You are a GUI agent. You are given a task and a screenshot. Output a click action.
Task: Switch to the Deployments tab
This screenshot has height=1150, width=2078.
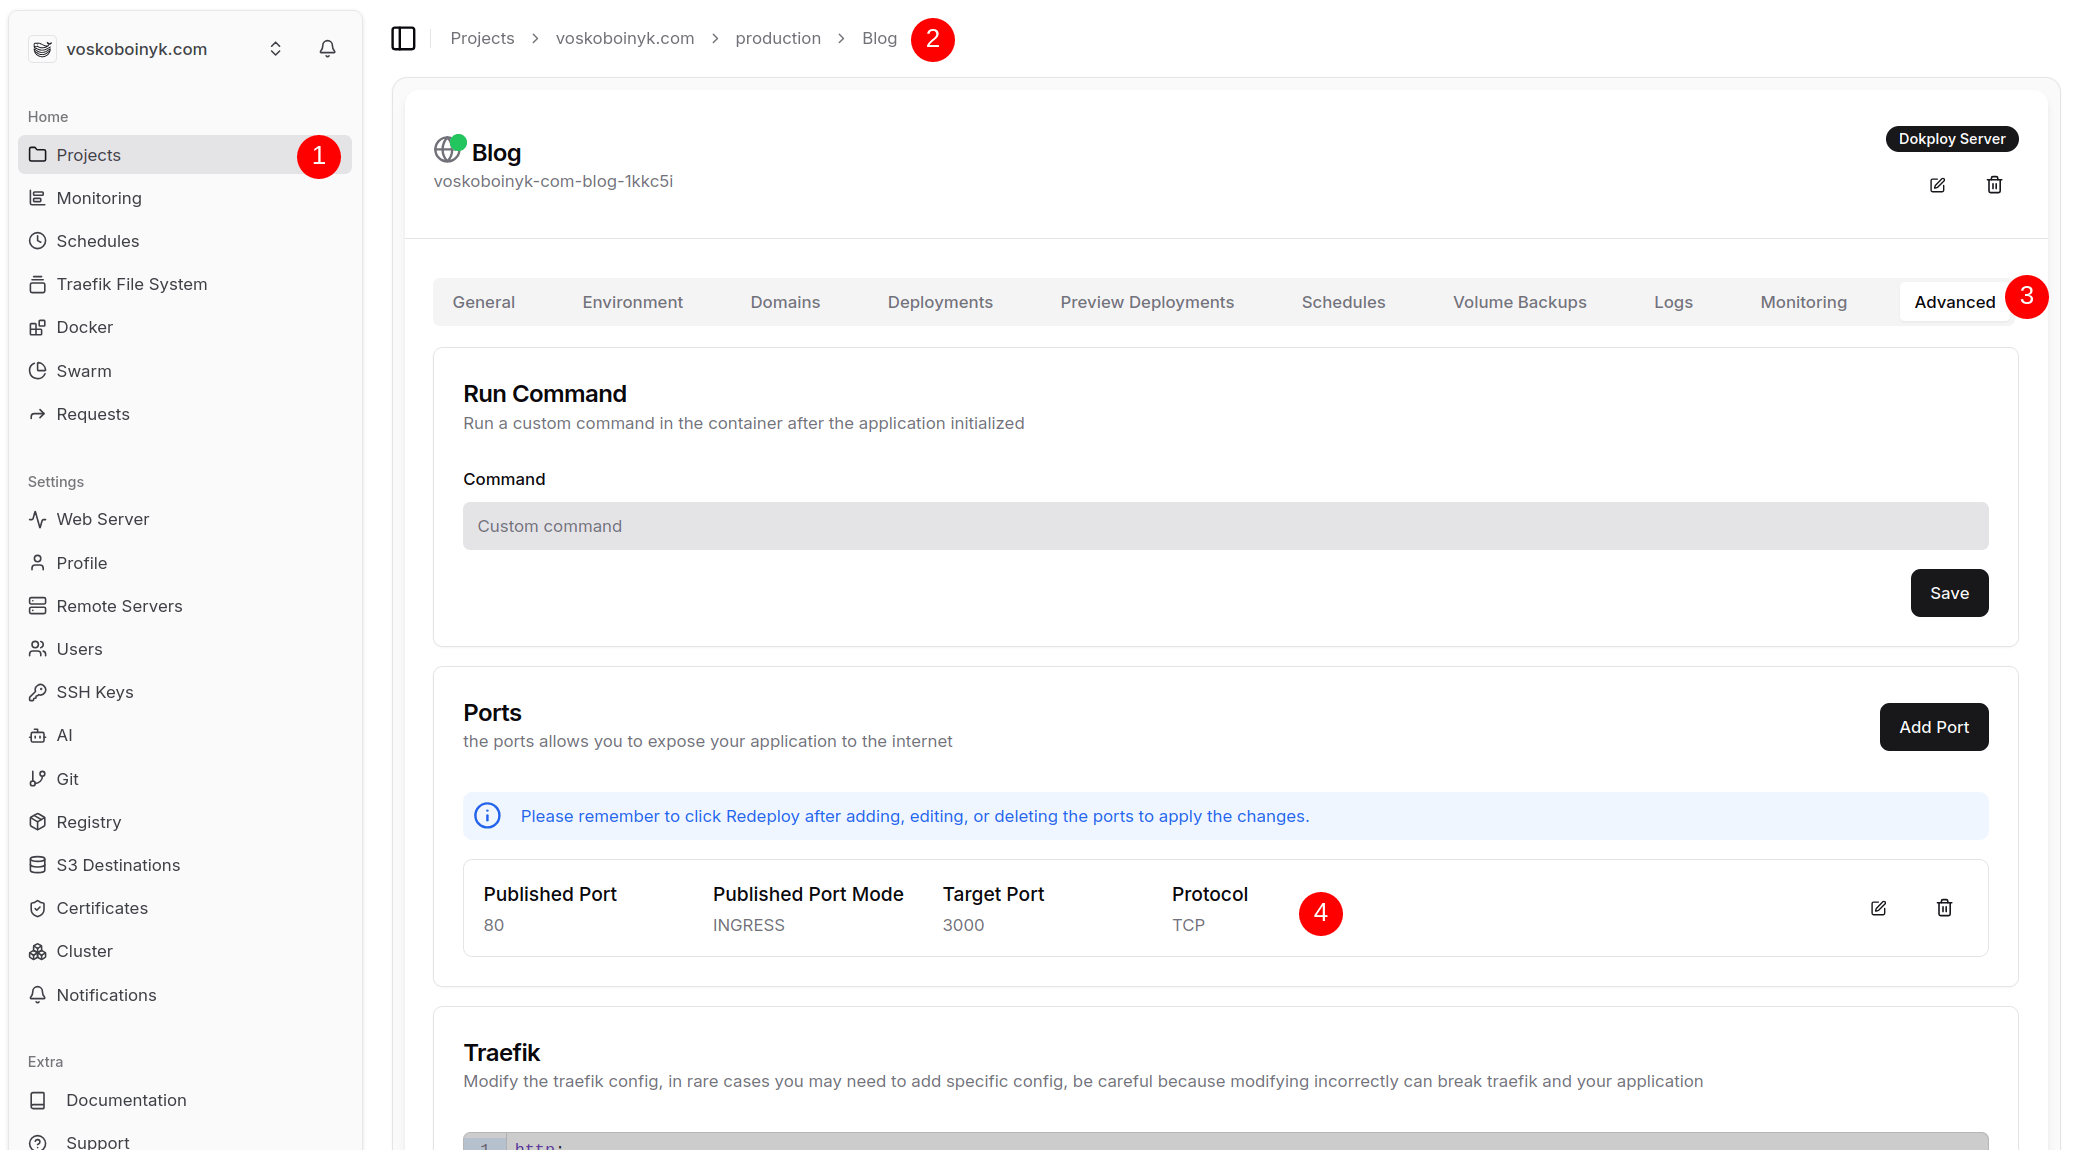(939, 301)
